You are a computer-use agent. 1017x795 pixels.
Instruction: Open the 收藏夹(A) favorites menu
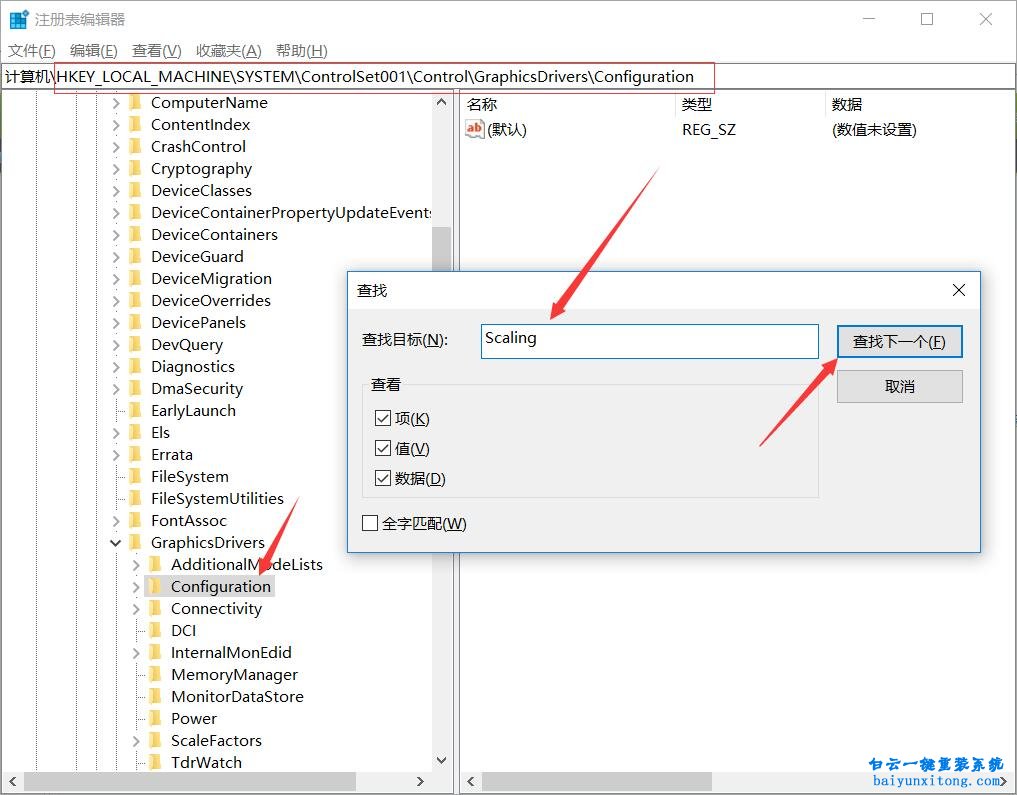tap(228, 51)
